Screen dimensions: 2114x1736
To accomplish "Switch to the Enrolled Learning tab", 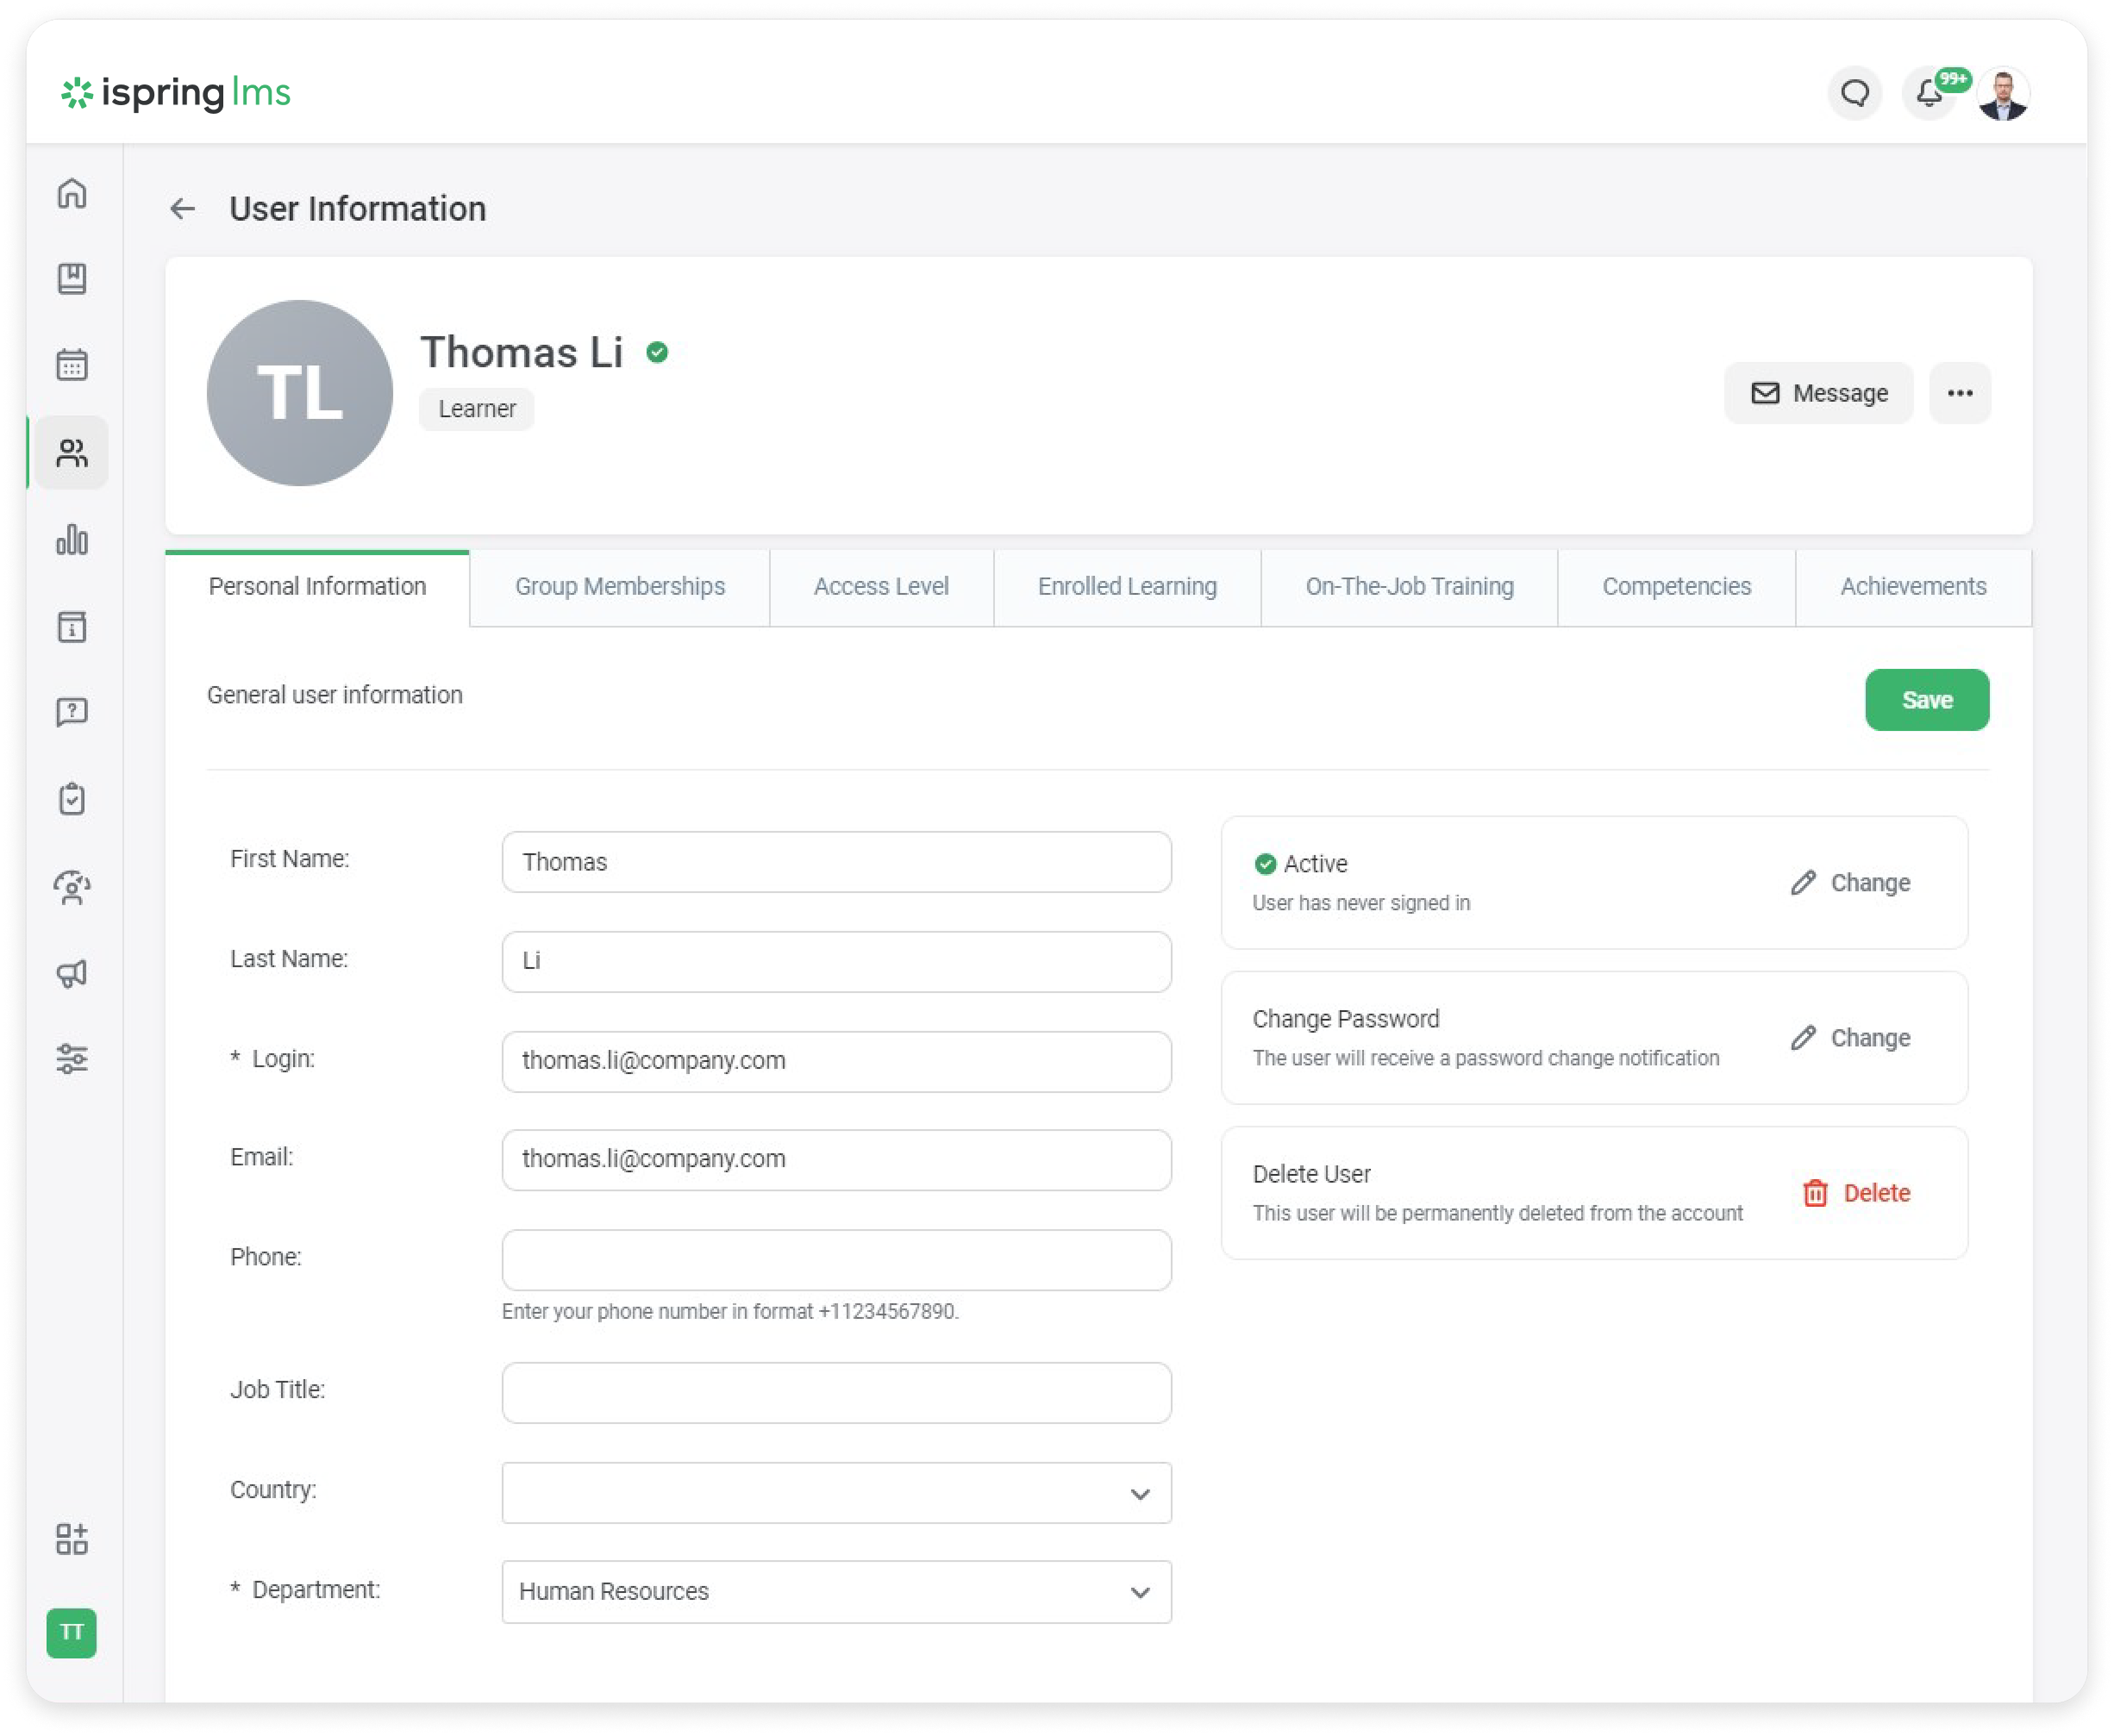I will pyautogui.click(x=1127, y=587).
